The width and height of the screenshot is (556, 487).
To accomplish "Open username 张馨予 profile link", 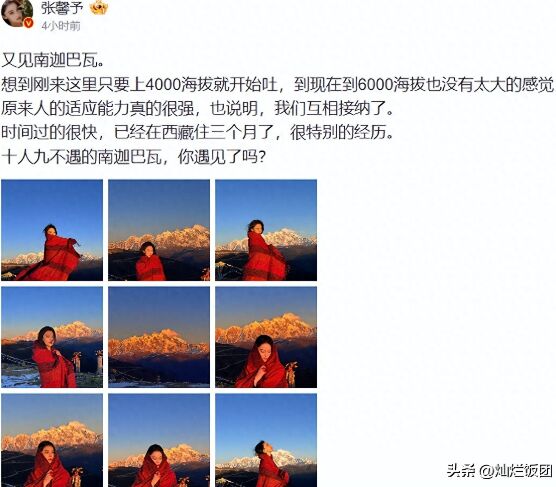I will point(62,7).
